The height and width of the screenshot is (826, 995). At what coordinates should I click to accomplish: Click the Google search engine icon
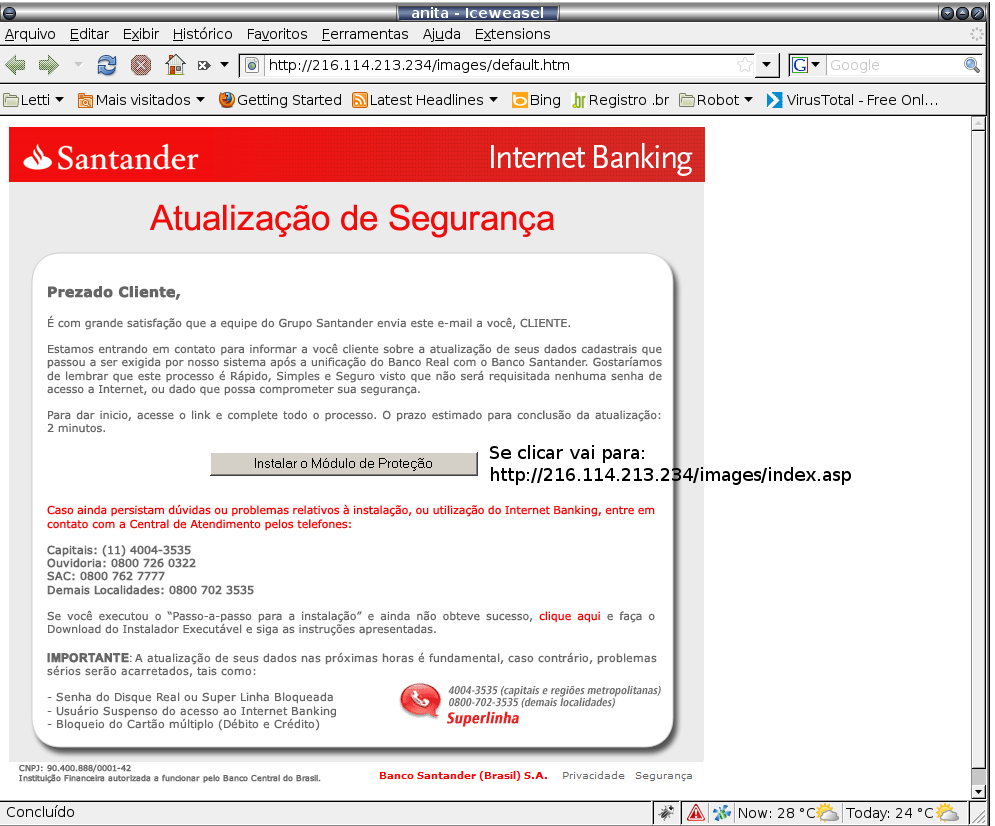[800, 65]
